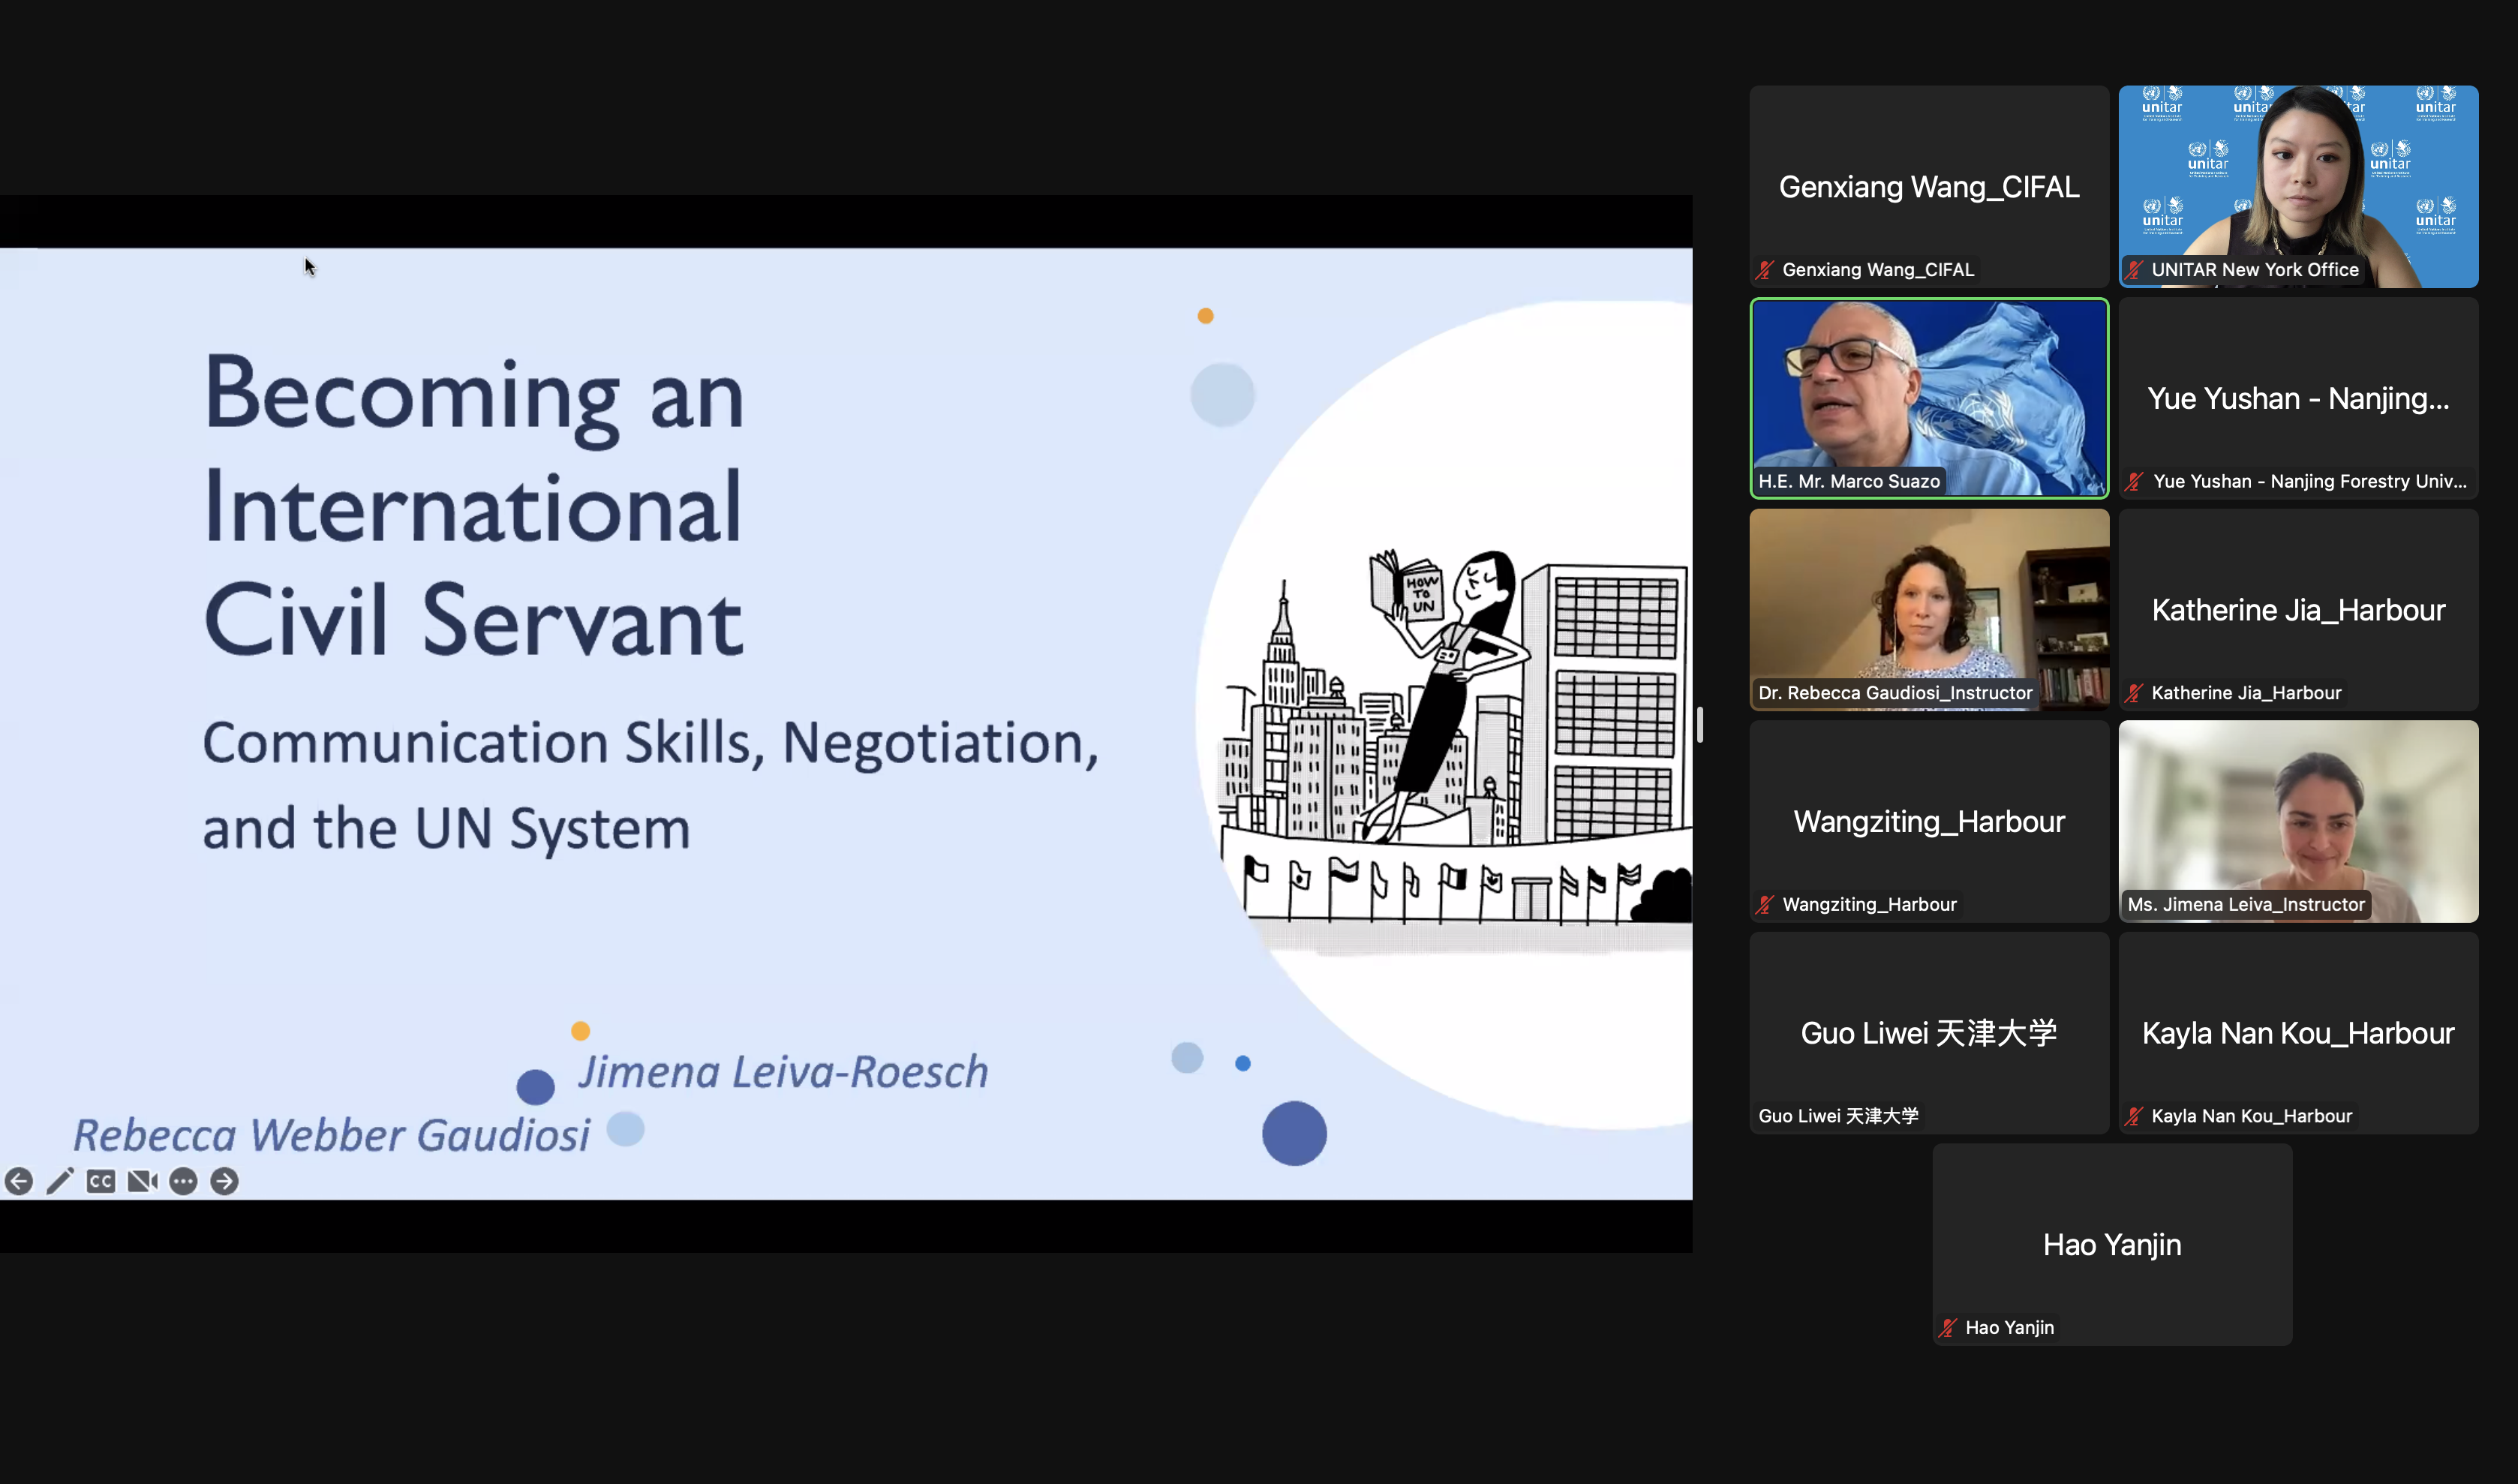Click muted mic icon on UNITAR New York Office
The width and height of the screenshot is (2518, 1484).
(x=2134, y=270)
